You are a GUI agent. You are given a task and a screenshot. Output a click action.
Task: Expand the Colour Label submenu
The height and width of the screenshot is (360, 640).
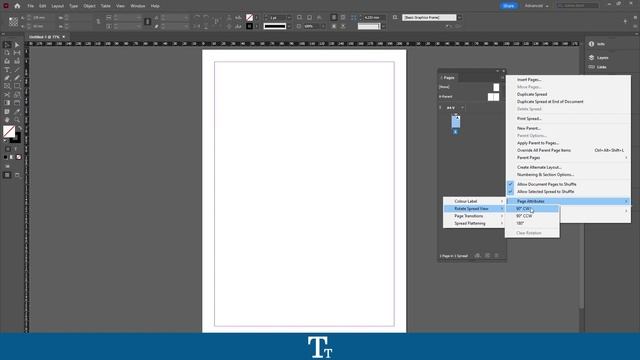coord(474,201)
